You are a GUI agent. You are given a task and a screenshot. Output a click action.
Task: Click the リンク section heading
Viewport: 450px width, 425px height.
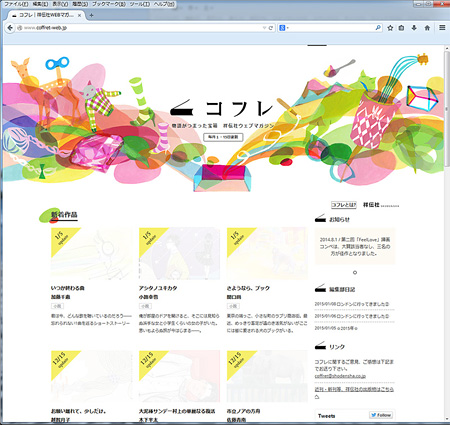click(337, 347)
